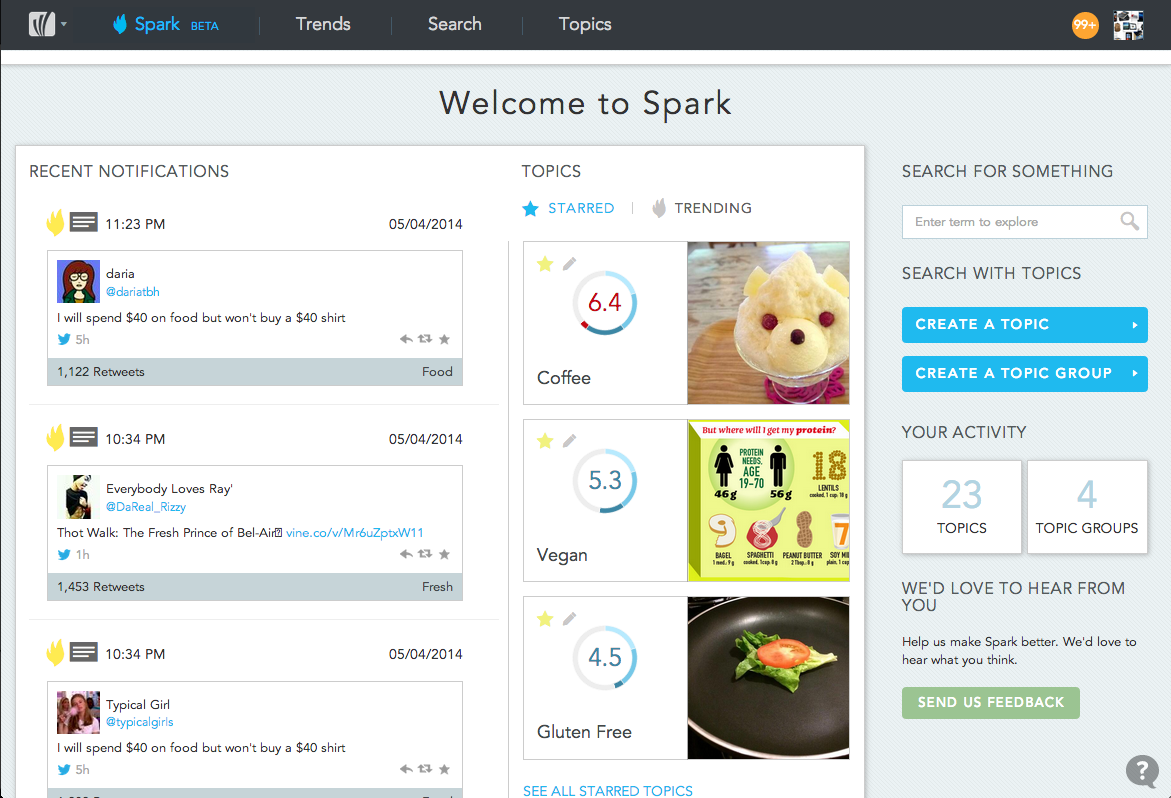Click the Send Us Feedback button
This screenshot has height=798, width=1171.
point(990,702)
